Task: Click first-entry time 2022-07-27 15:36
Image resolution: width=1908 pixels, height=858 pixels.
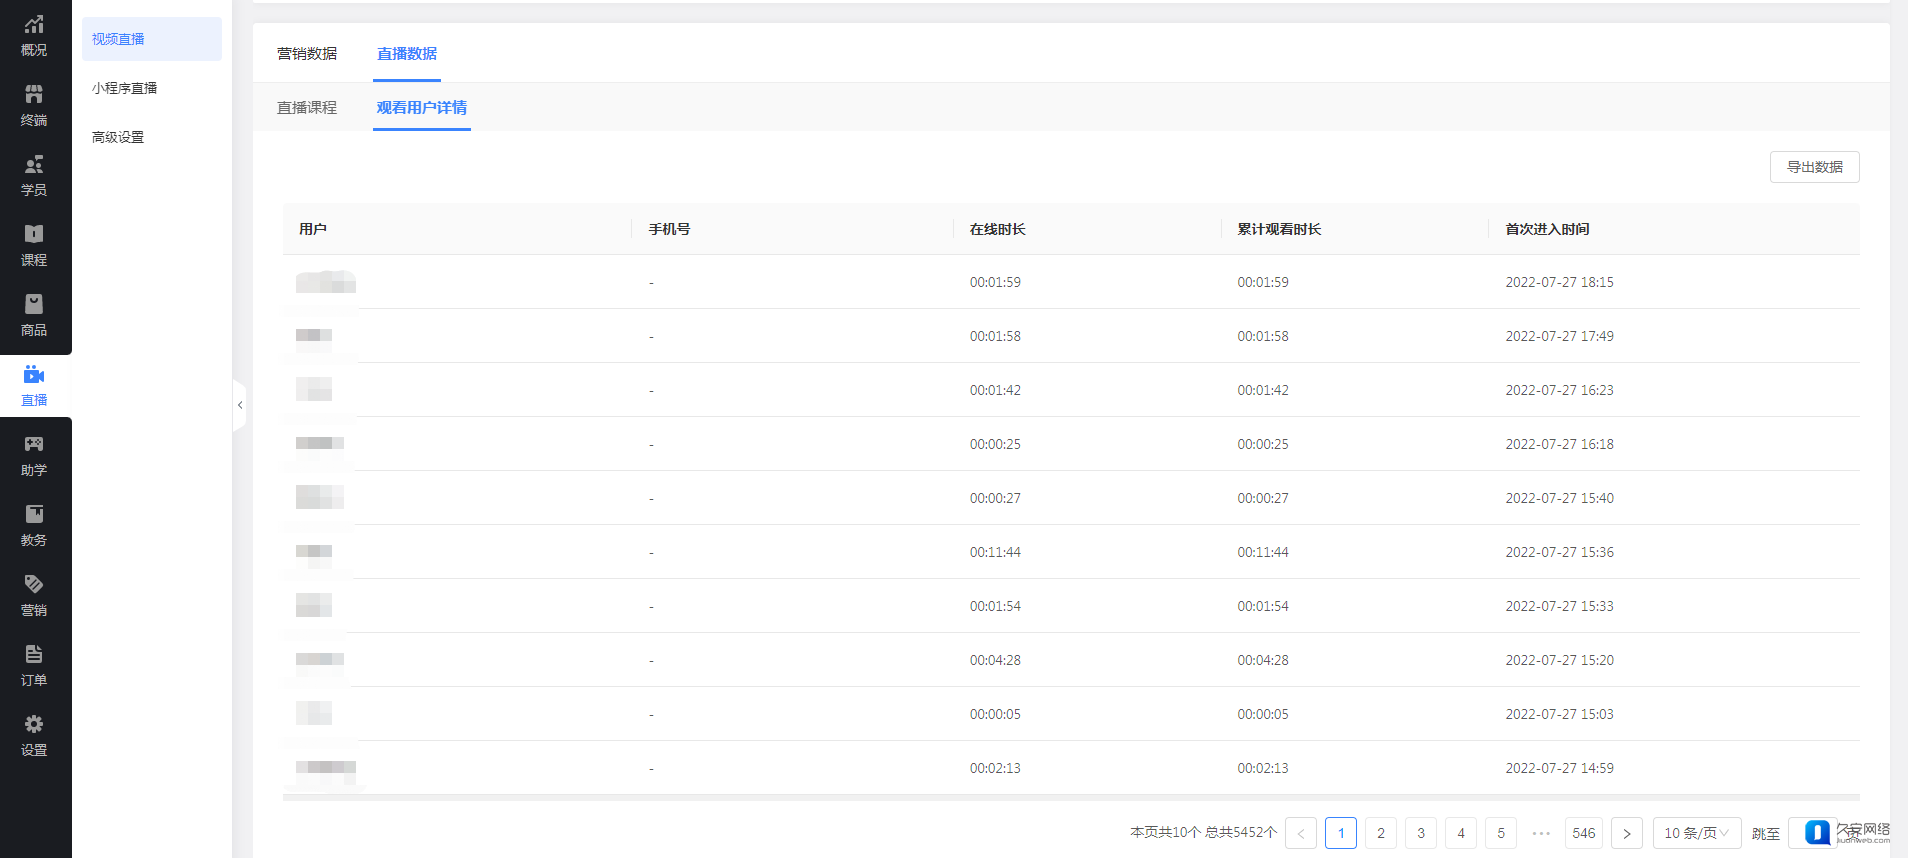Action: (1559, 552)
